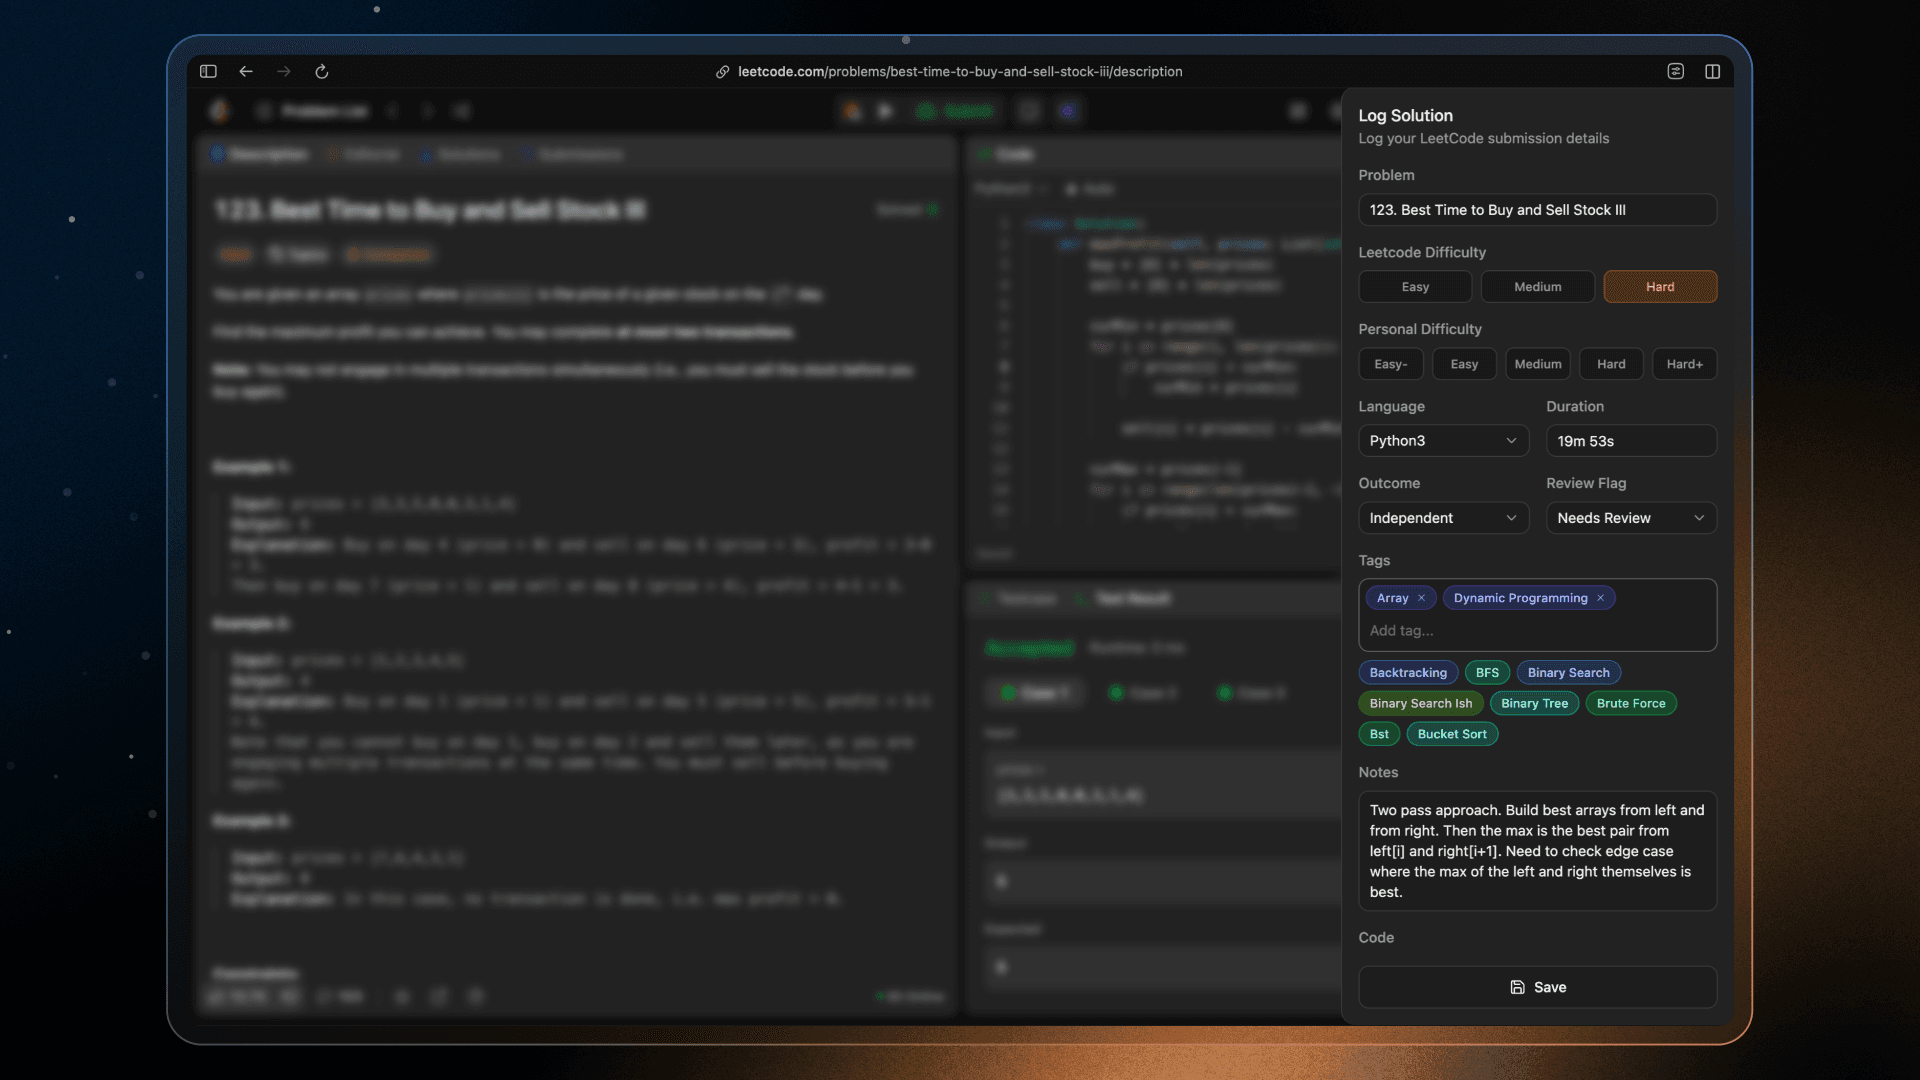The height and width of the screenshot is (1080, 1920).
Task: Add the Binary Search Ish tag
Action: pyautogui.click(x=1420, y=704)
